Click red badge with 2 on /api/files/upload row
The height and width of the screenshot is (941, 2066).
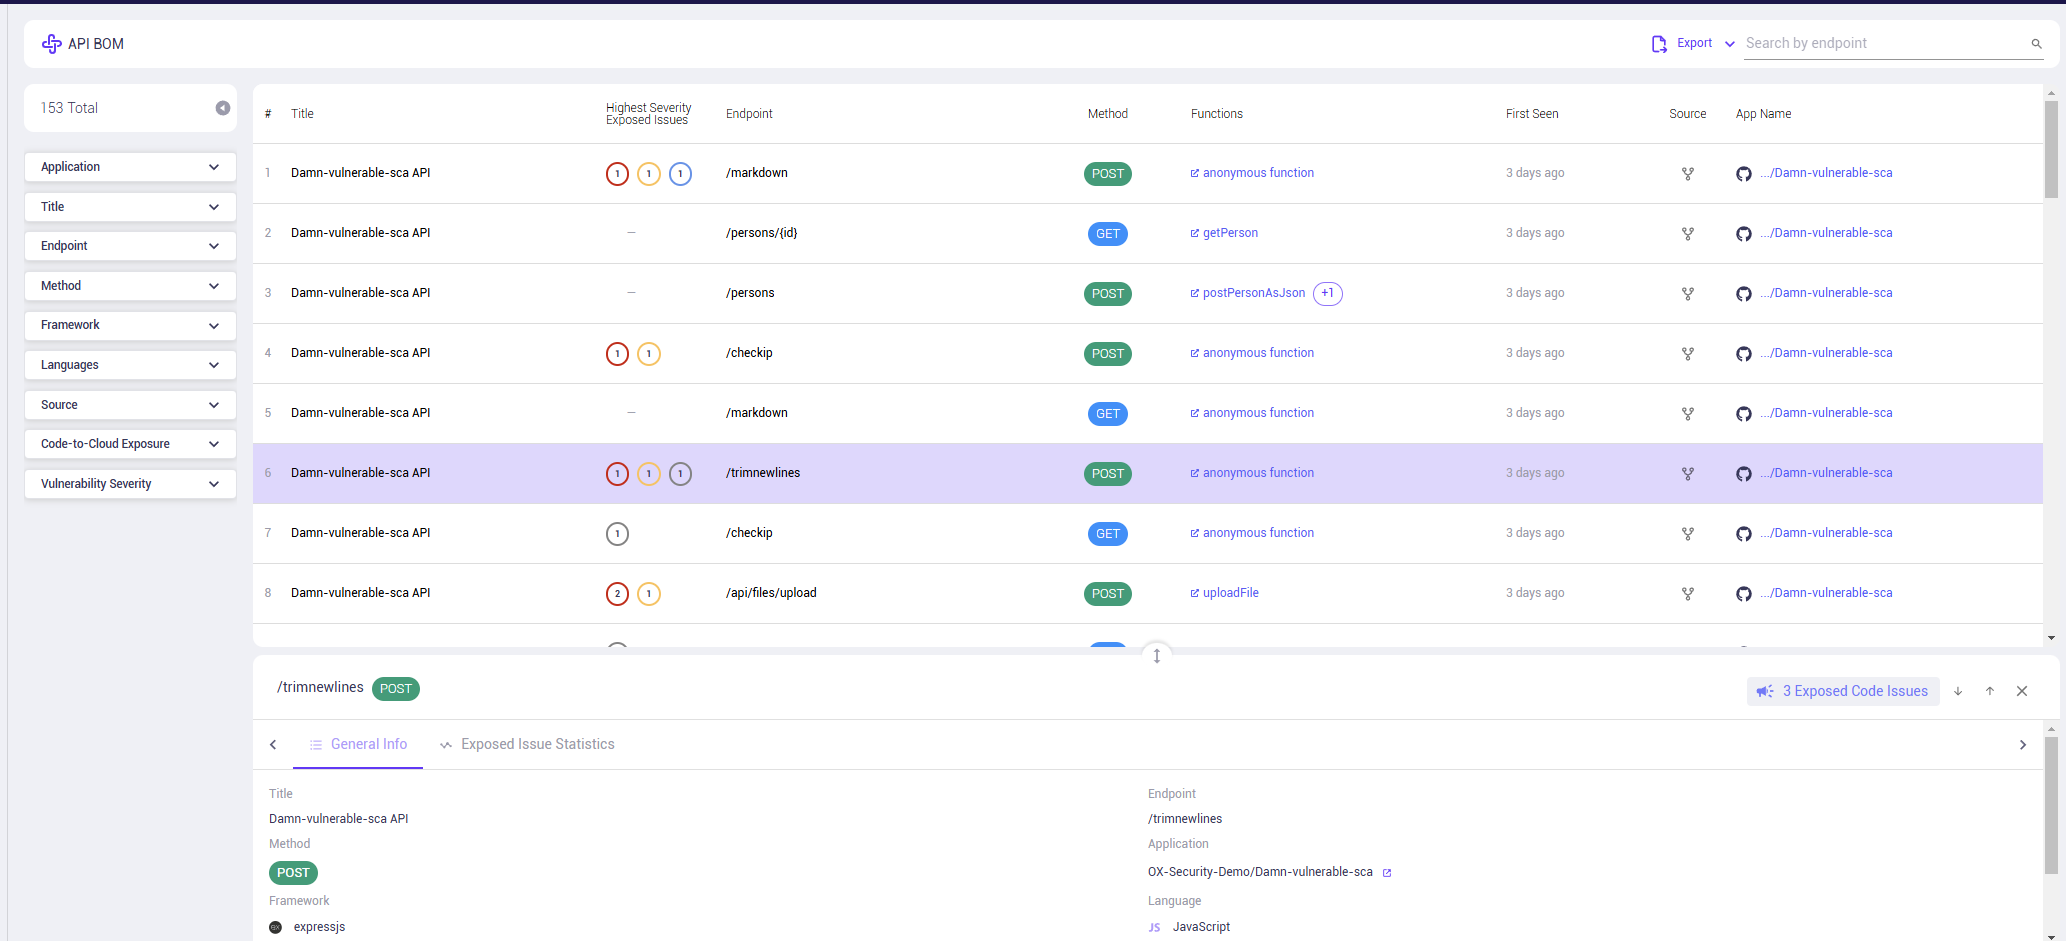[x=618, y=594]
